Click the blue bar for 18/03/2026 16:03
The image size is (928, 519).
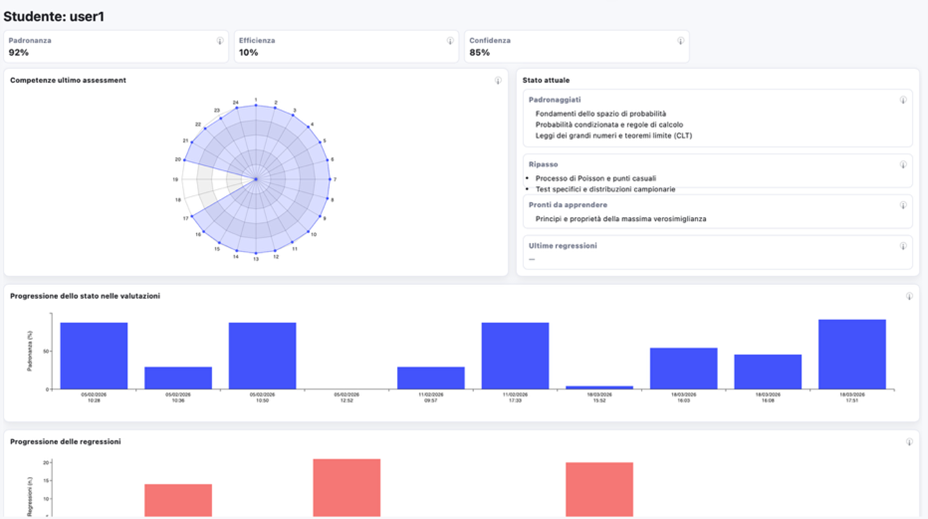tap(684, 369)
